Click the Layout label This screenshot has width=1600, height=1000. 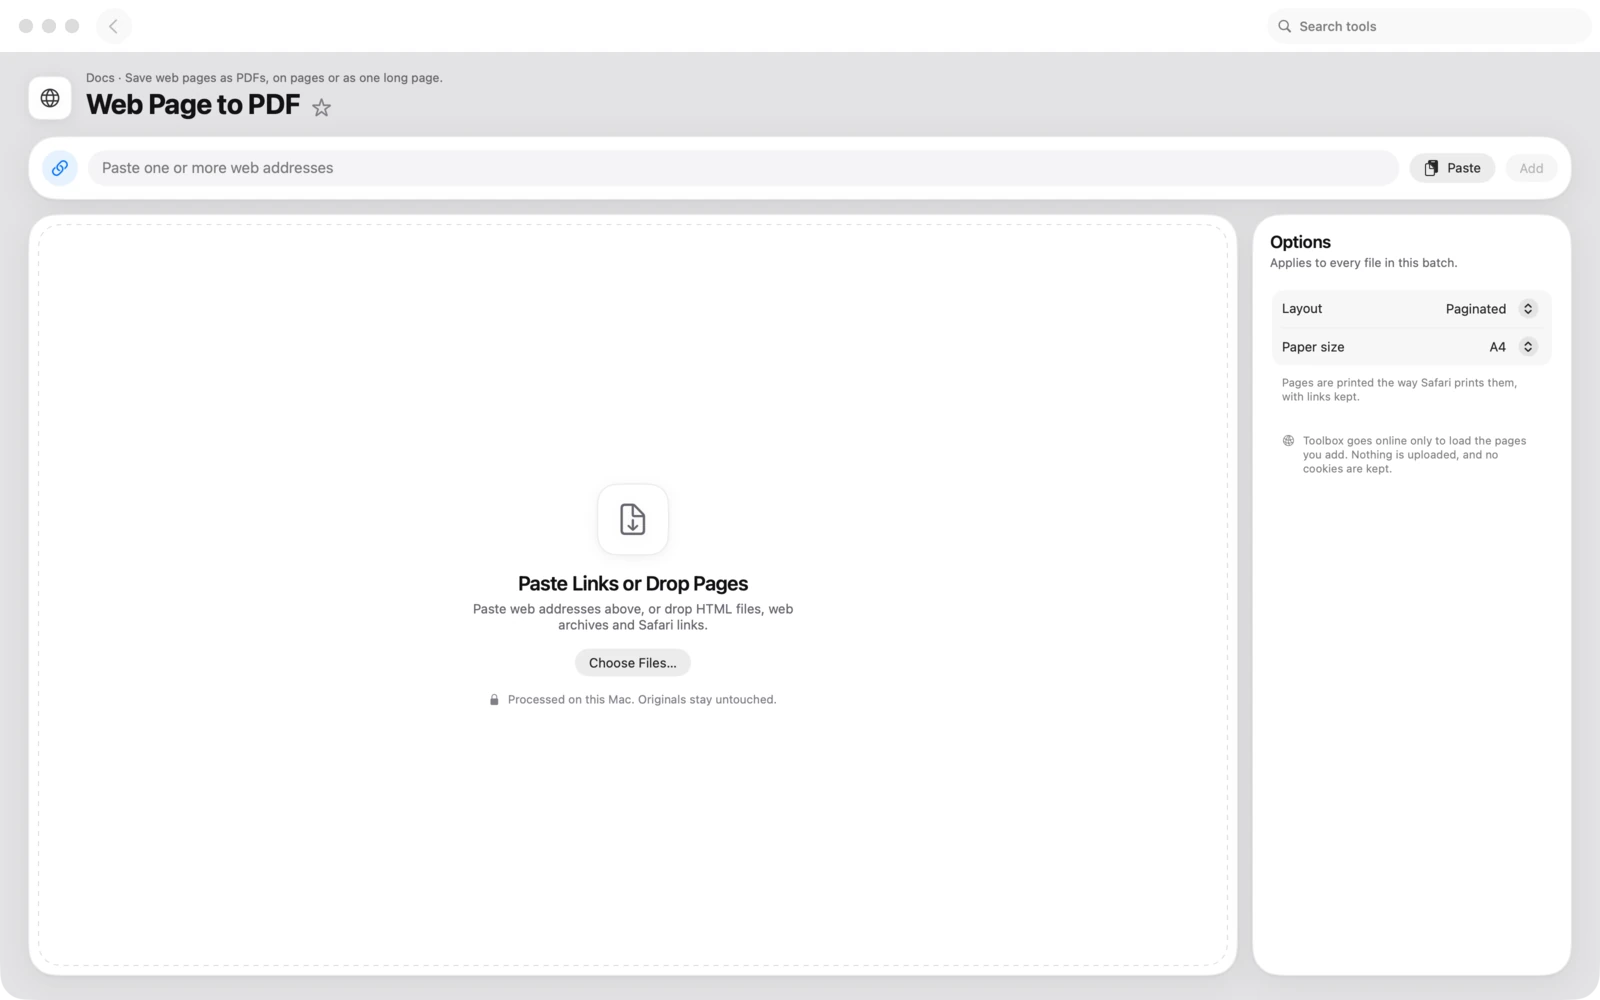coord(1302,309)
